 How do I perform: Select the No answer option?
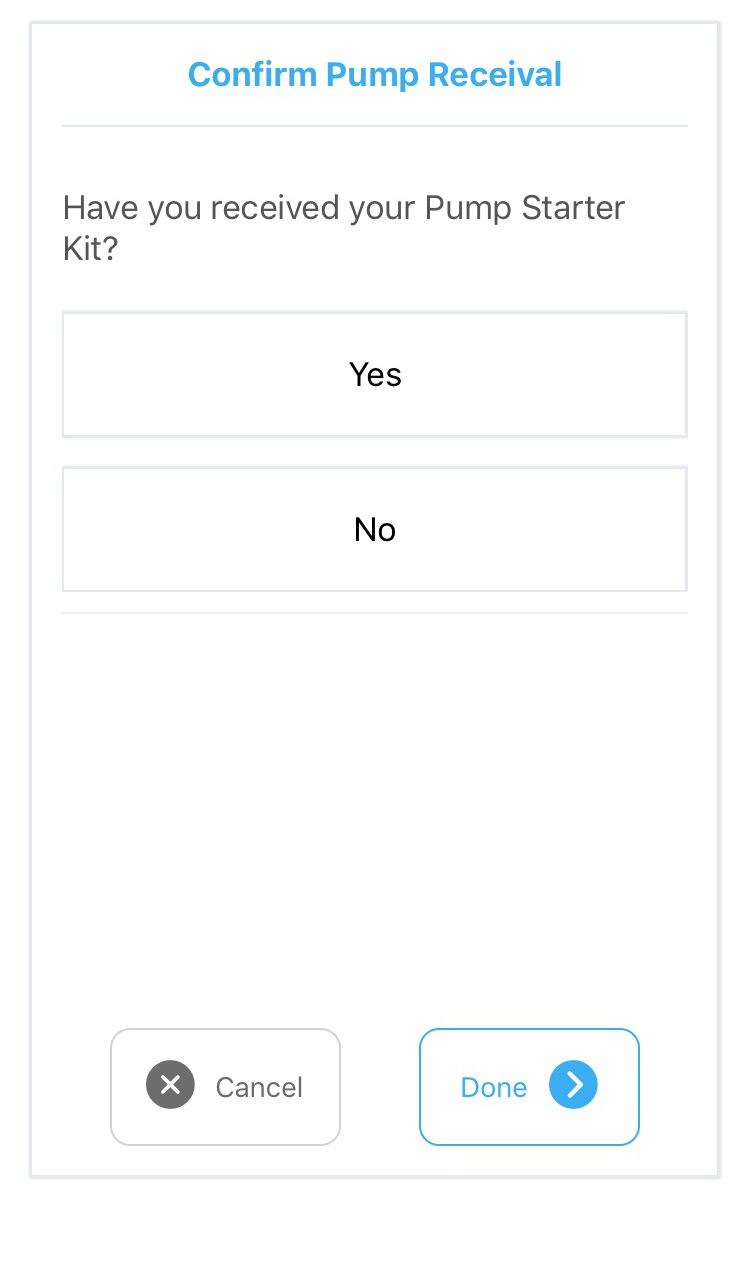375,529
